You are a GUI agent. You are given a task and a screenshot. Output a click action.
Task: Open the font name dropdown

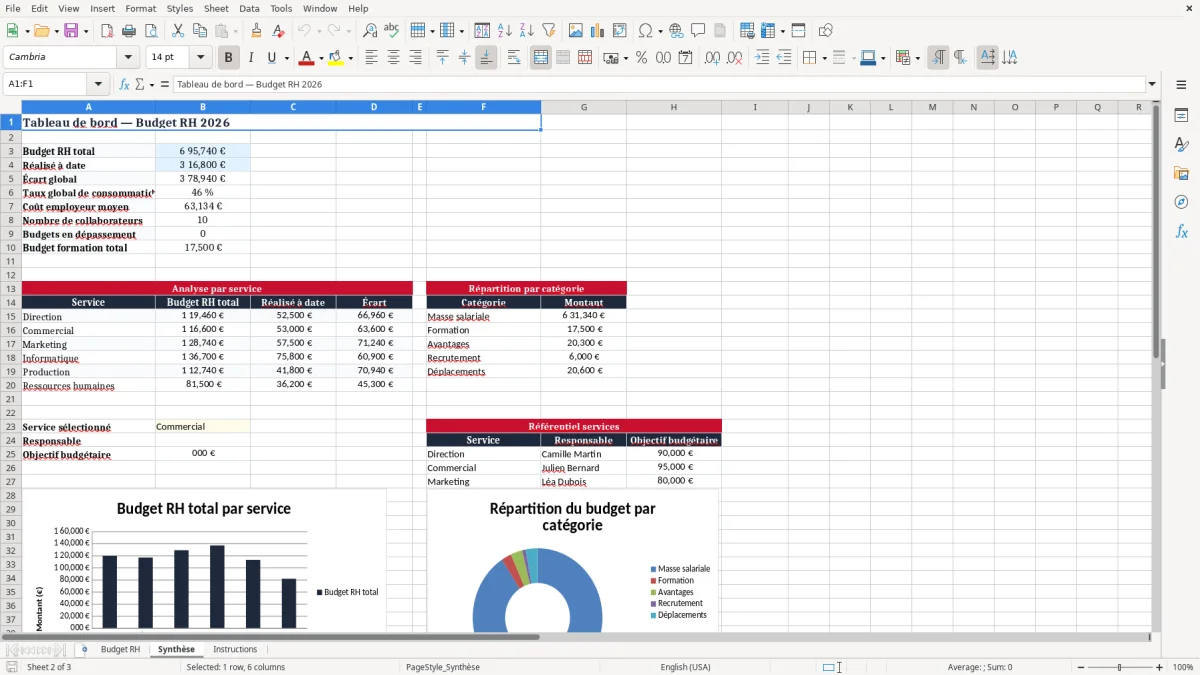click(x=128, y=58)
